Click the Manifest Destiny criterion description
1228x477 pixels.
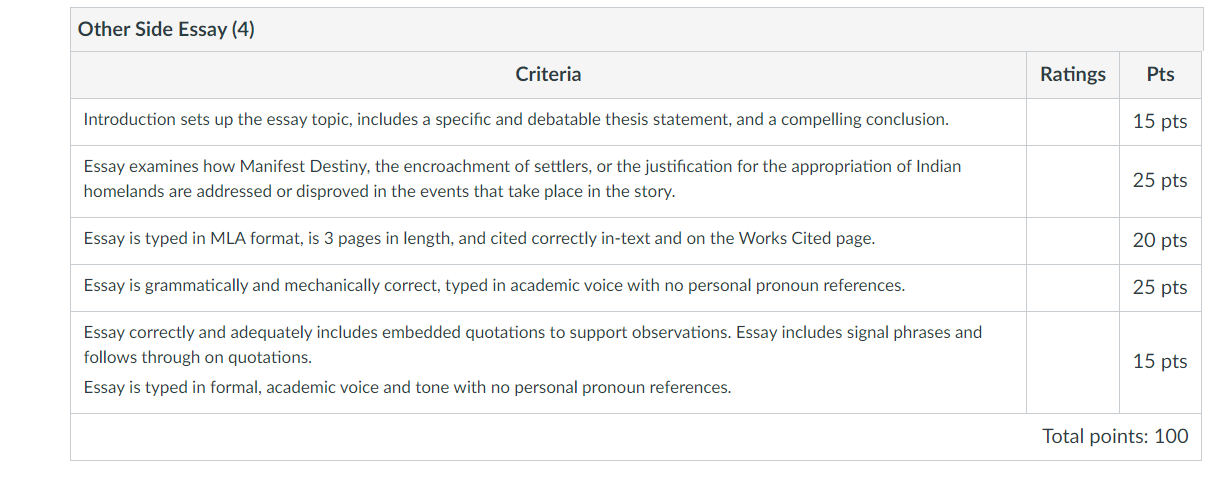[x=522, y=179]
